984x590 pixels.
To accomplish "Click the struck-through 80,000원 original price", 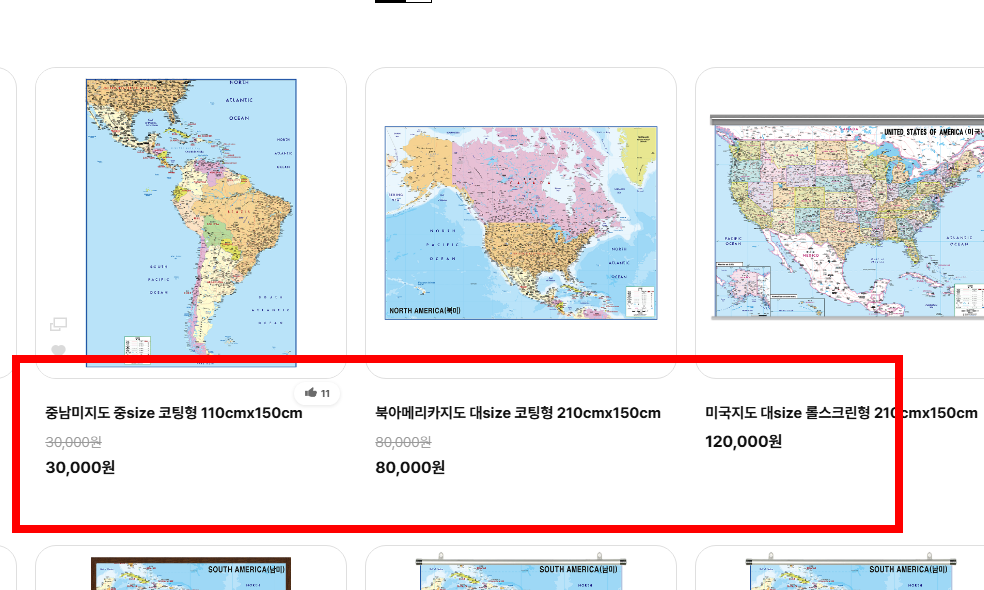I will click(x=404, y=442).
